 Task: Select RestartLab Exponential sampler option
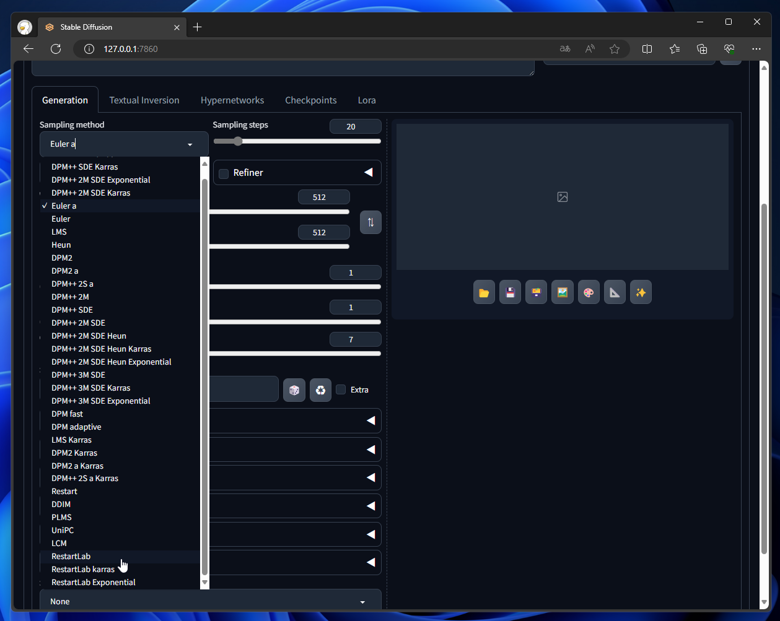pyautogui.click(x=120, y=582)
